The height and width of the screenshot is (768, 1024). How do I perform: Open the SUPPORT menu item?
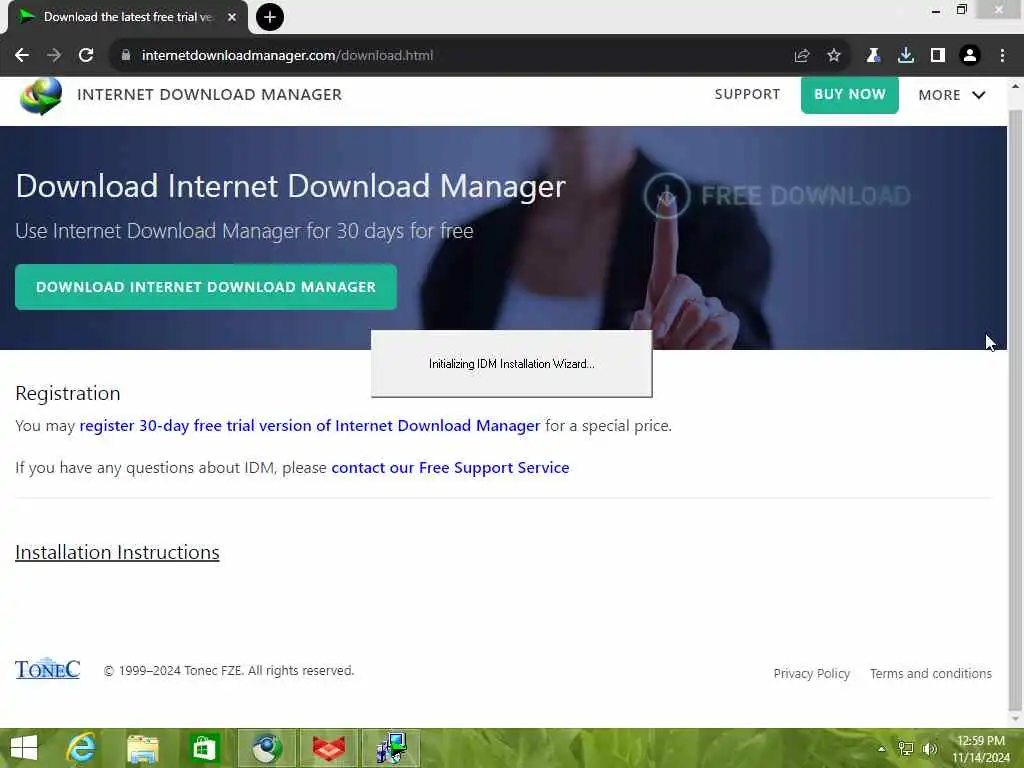click(x=747, y=94)
